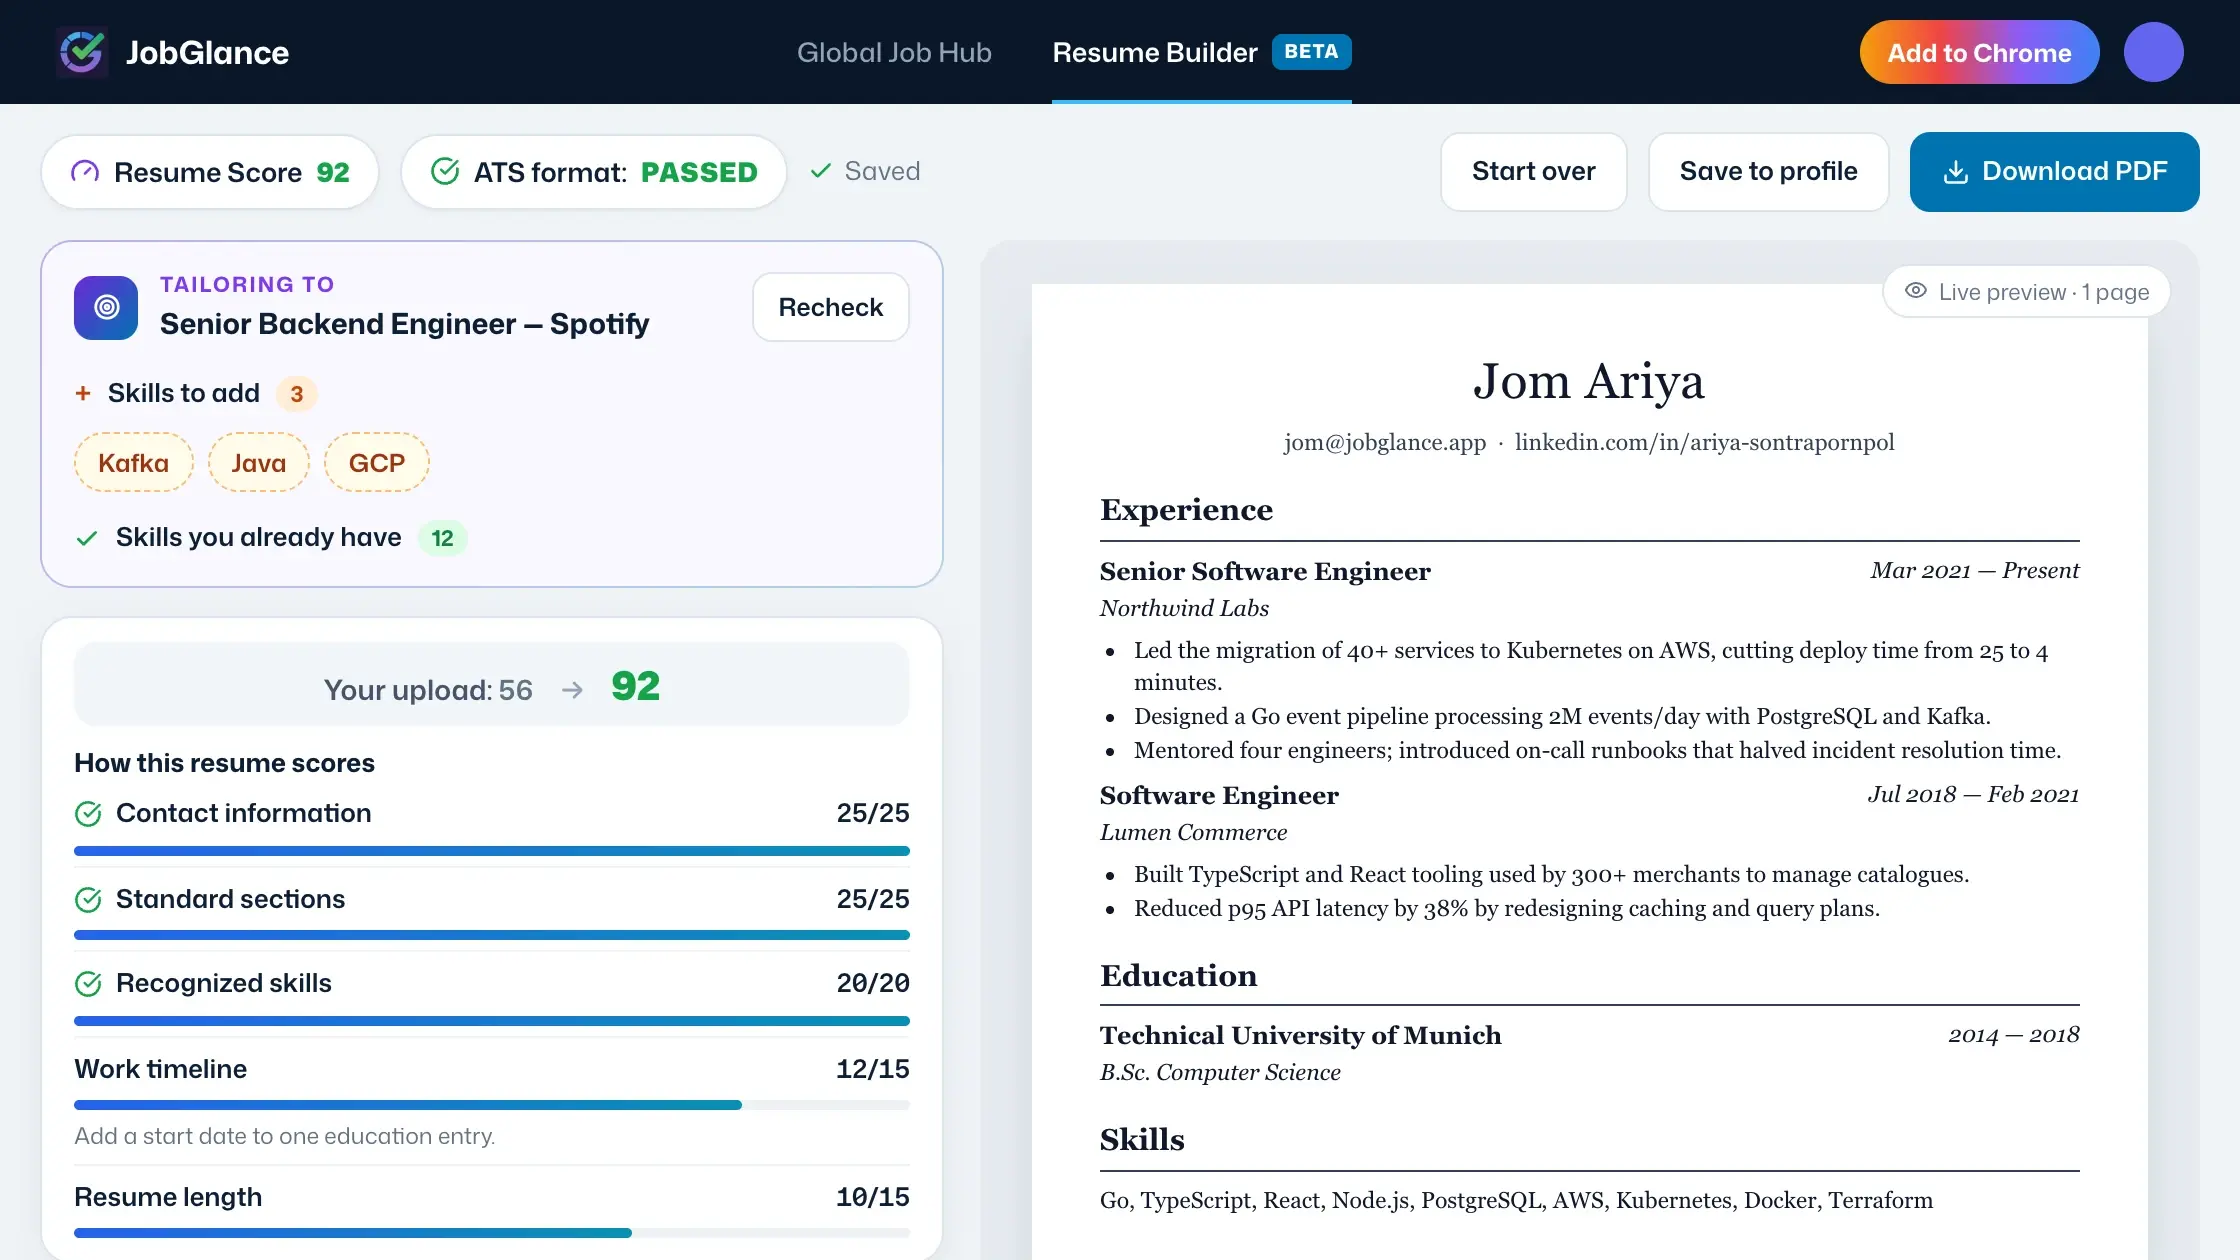Click the Senior Backend Engineer – Spotify title
The height and width of the screenshot is (1260, 2240).
(404, 324)
